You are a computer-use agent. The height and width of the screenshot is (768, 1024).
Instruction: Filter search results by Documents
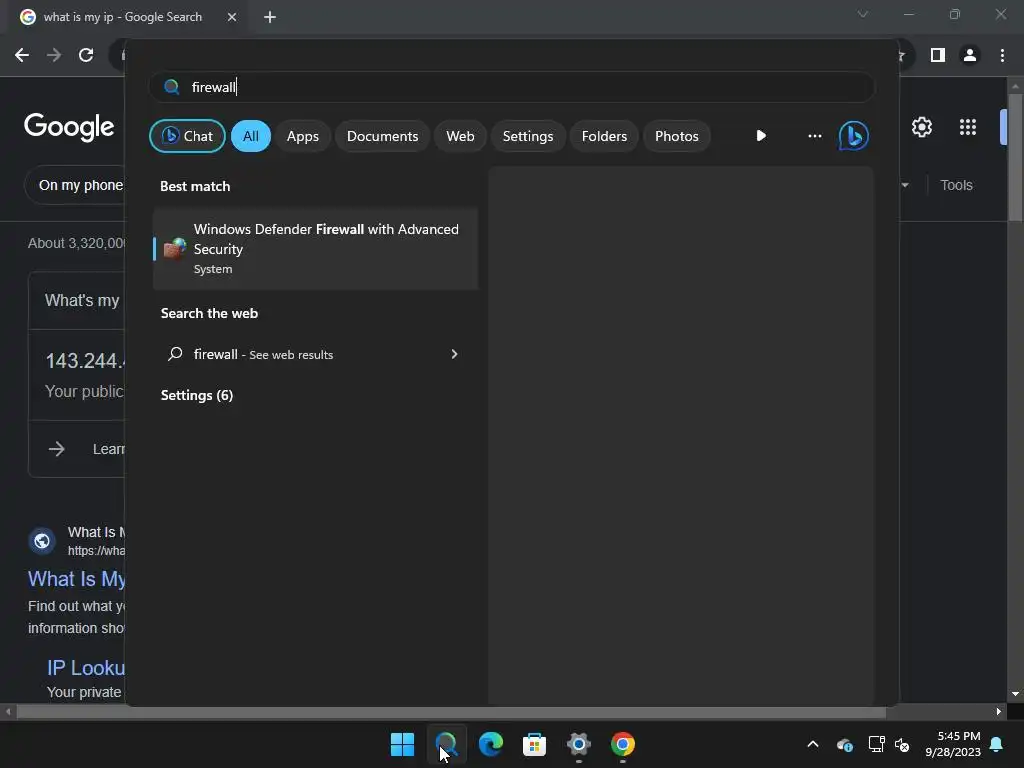click(x=382, y=136)
